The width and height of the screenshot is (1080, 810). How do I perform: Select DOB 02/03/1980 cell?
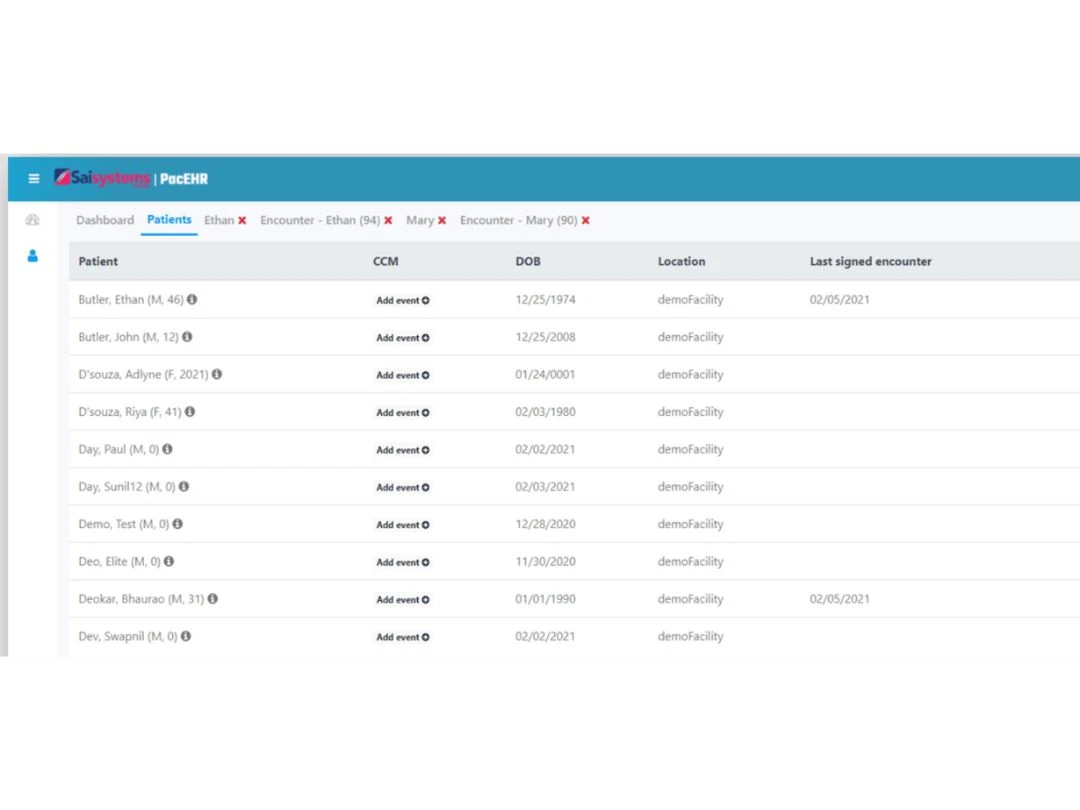pos(545,412)
